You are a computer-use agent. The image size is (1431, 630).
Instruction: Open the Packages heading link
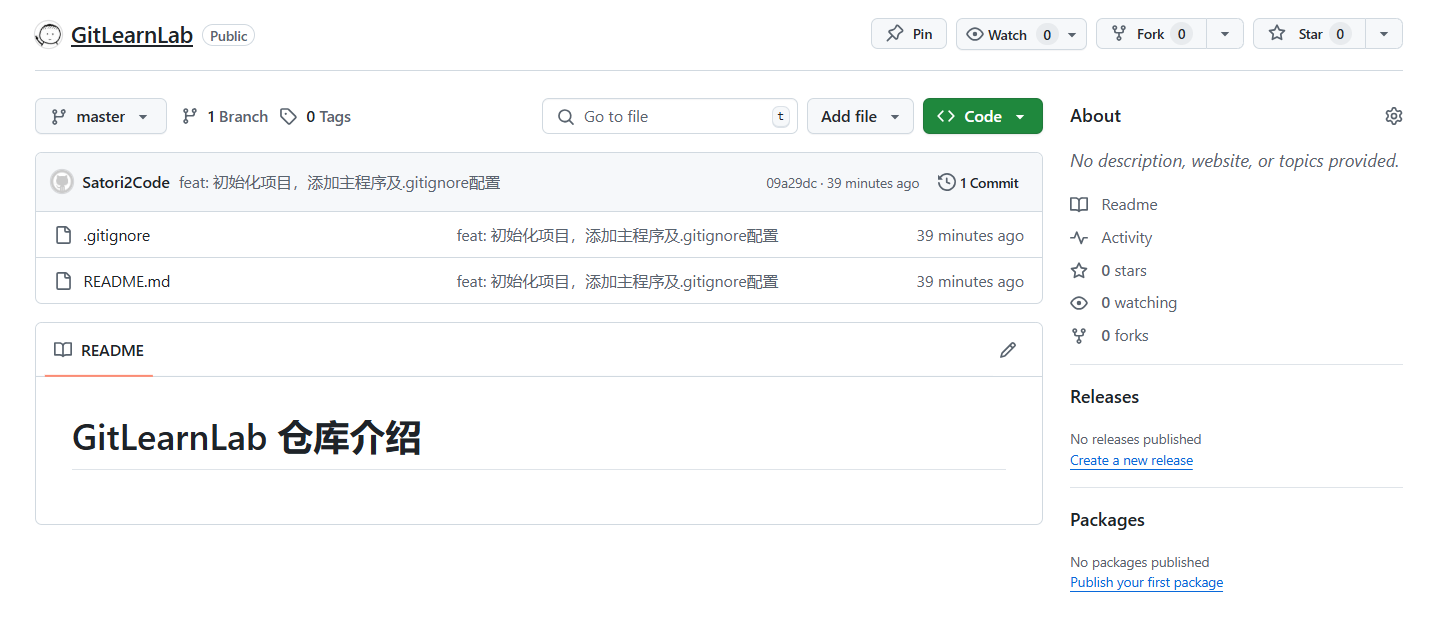(1107, 520)
